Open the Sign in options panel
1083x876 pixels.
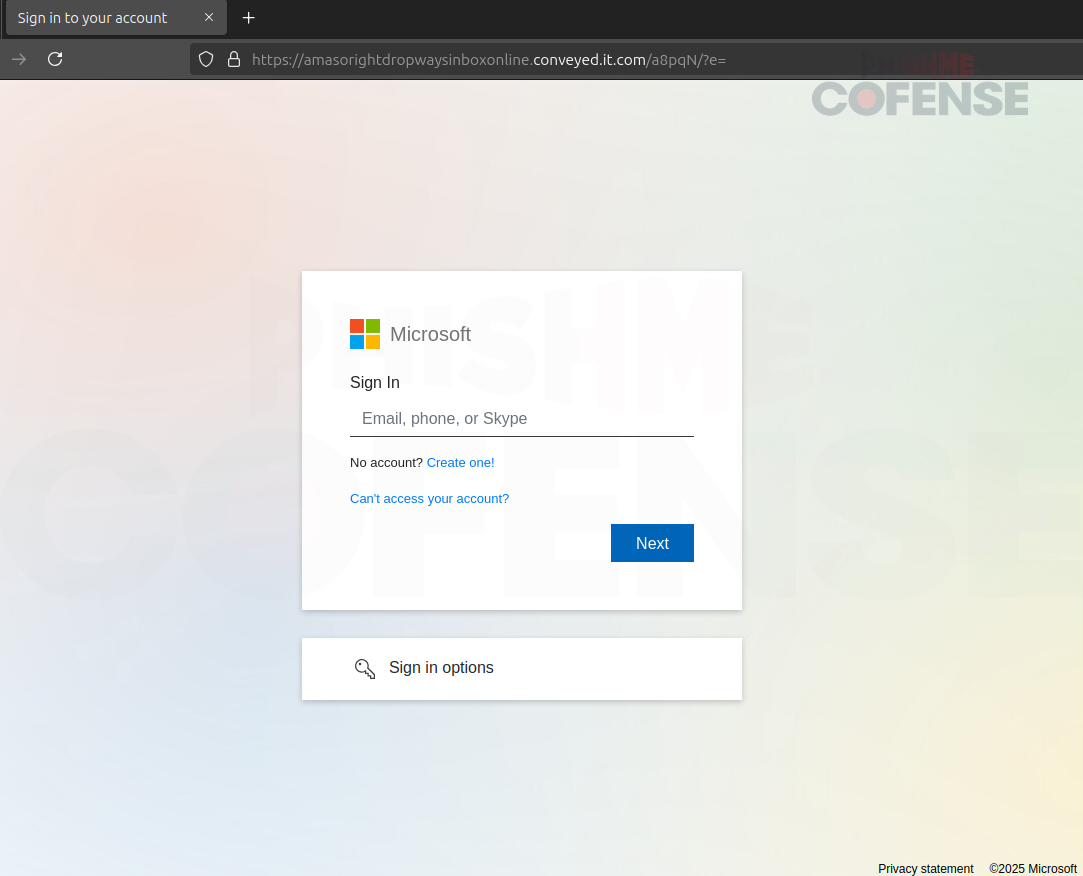pyautogui.click(x=521, y=668)
